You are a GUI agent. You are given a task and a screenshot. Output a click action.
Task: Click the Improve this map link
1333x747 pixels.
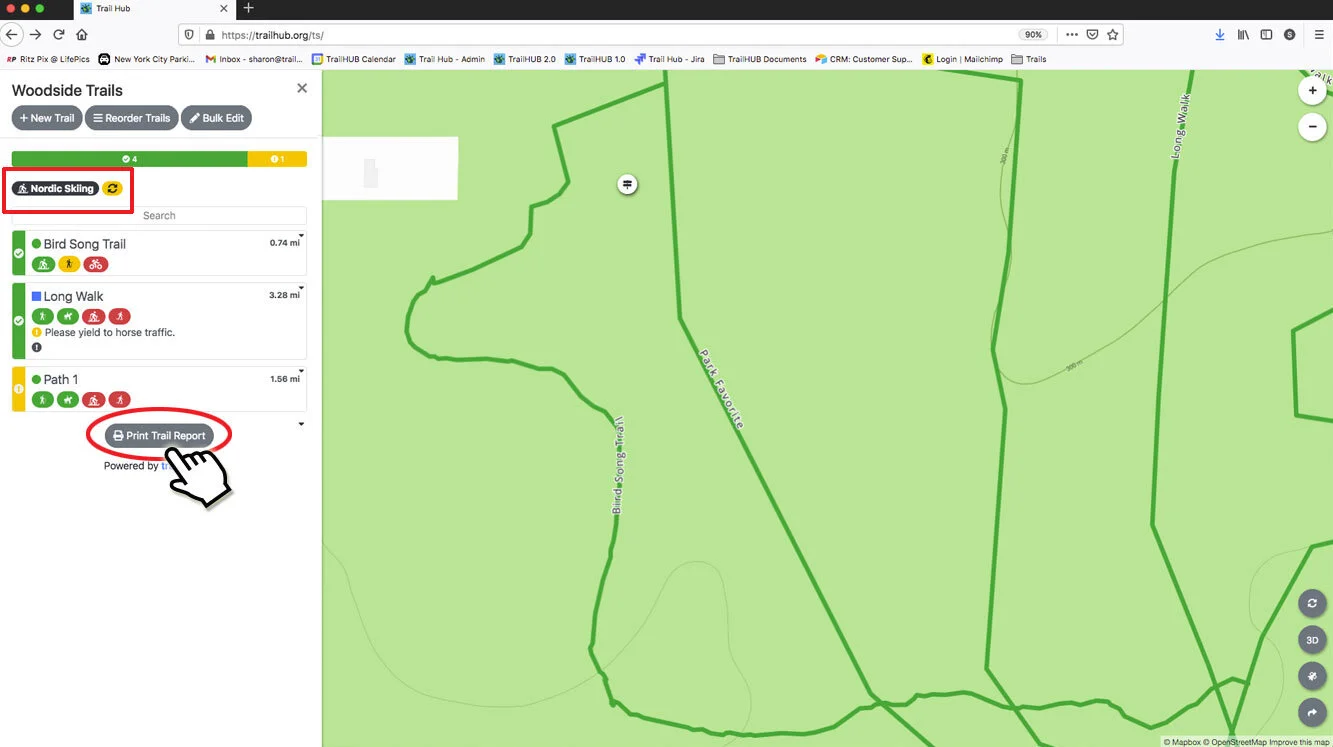[1300, 742]
